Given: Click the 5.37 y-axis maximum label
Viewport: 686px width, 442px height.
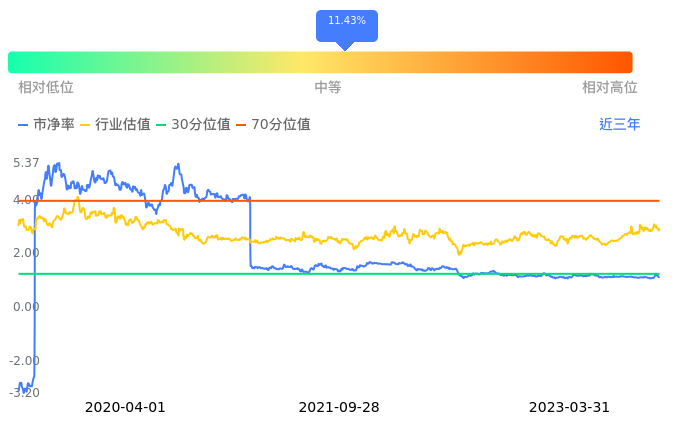Looking at the screenshot, I should tap(26, 163).
